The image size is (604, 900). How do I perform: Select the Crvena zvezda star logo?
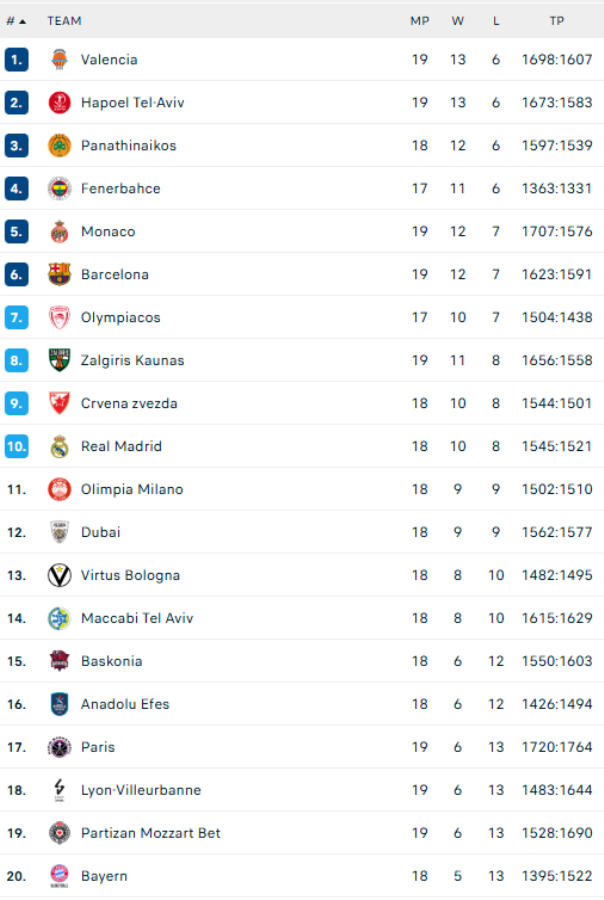60,403
